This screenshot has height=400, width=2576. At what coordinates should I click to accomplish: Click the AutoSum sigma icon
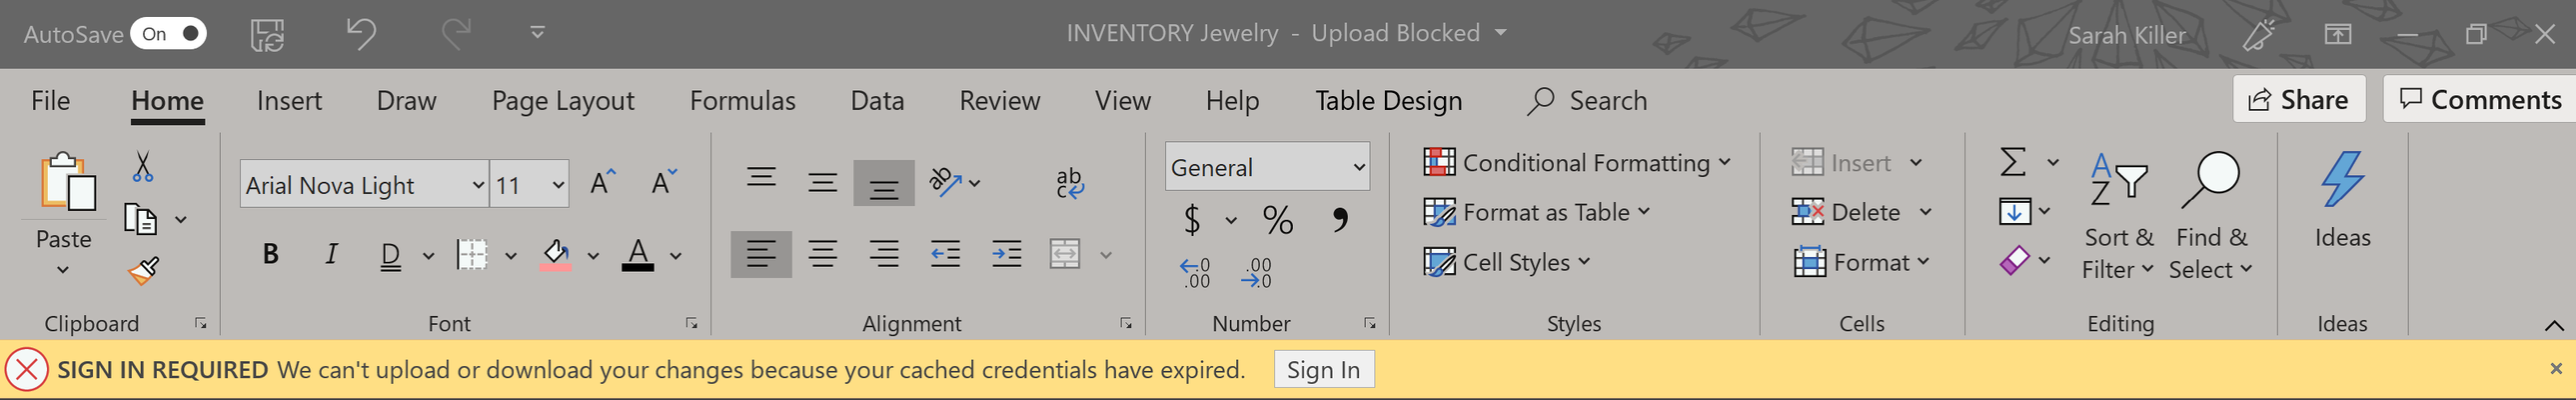tap(2013, 162)
